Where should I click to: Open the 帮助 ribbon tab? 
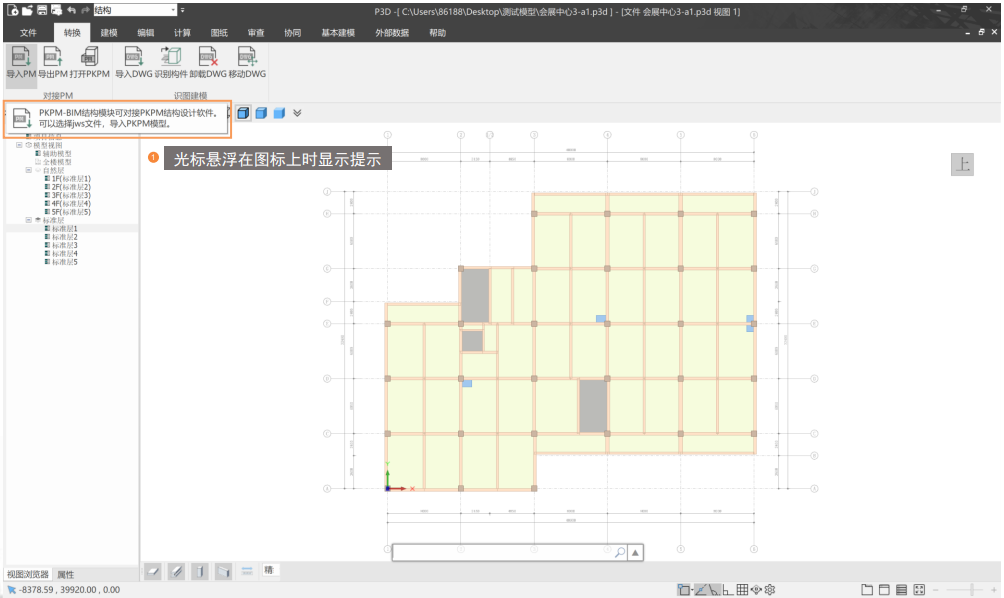click(437, 33)
